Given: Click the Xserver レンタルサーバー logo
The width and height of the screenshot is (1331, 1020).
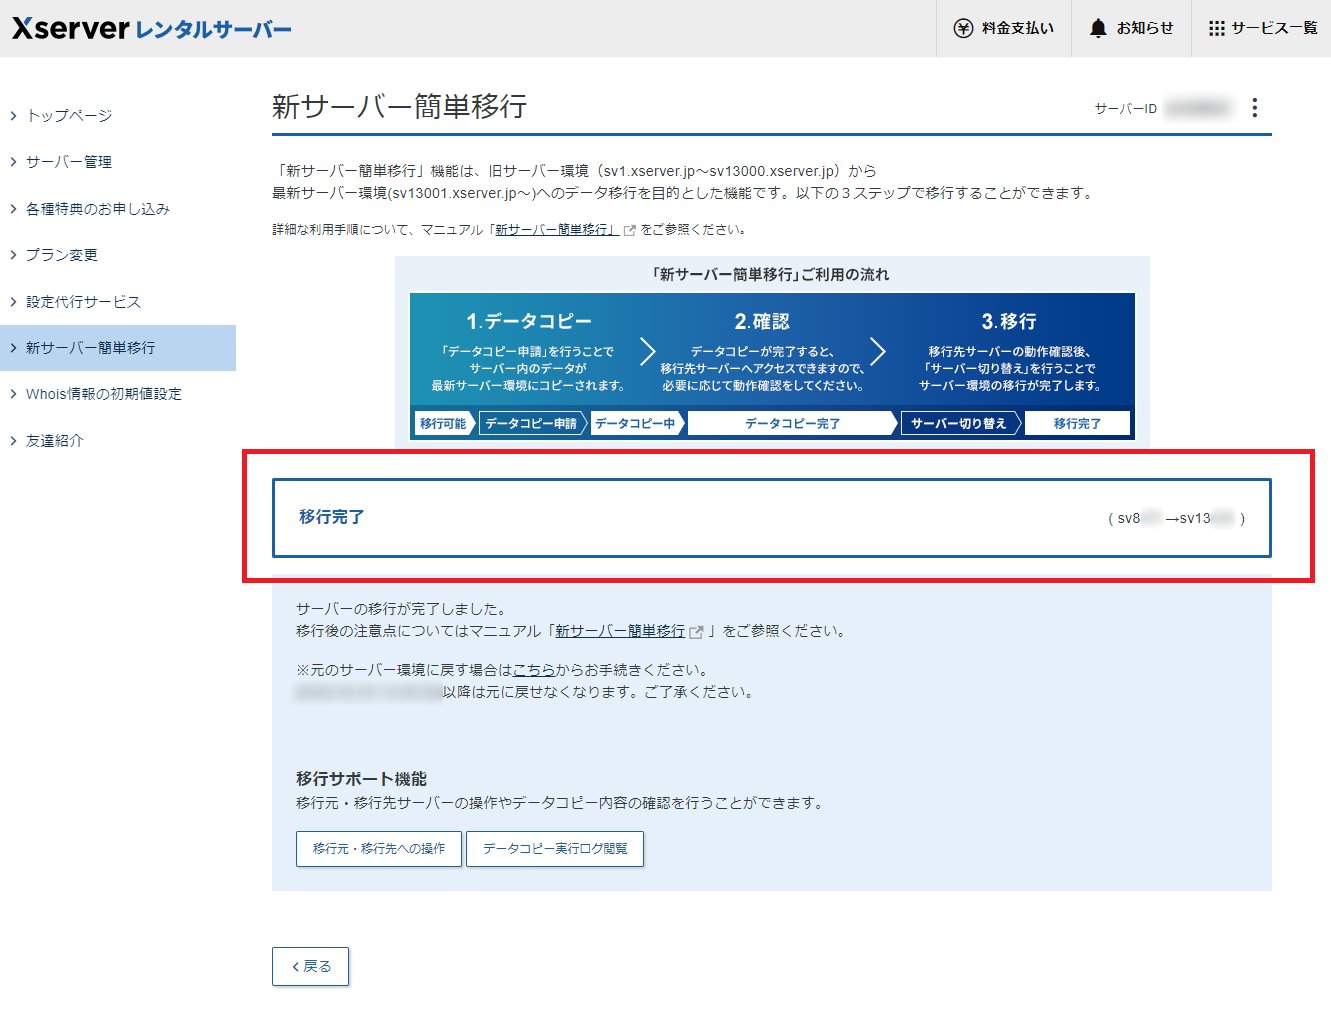Looking at the screenshot, I should coord(152,28).
